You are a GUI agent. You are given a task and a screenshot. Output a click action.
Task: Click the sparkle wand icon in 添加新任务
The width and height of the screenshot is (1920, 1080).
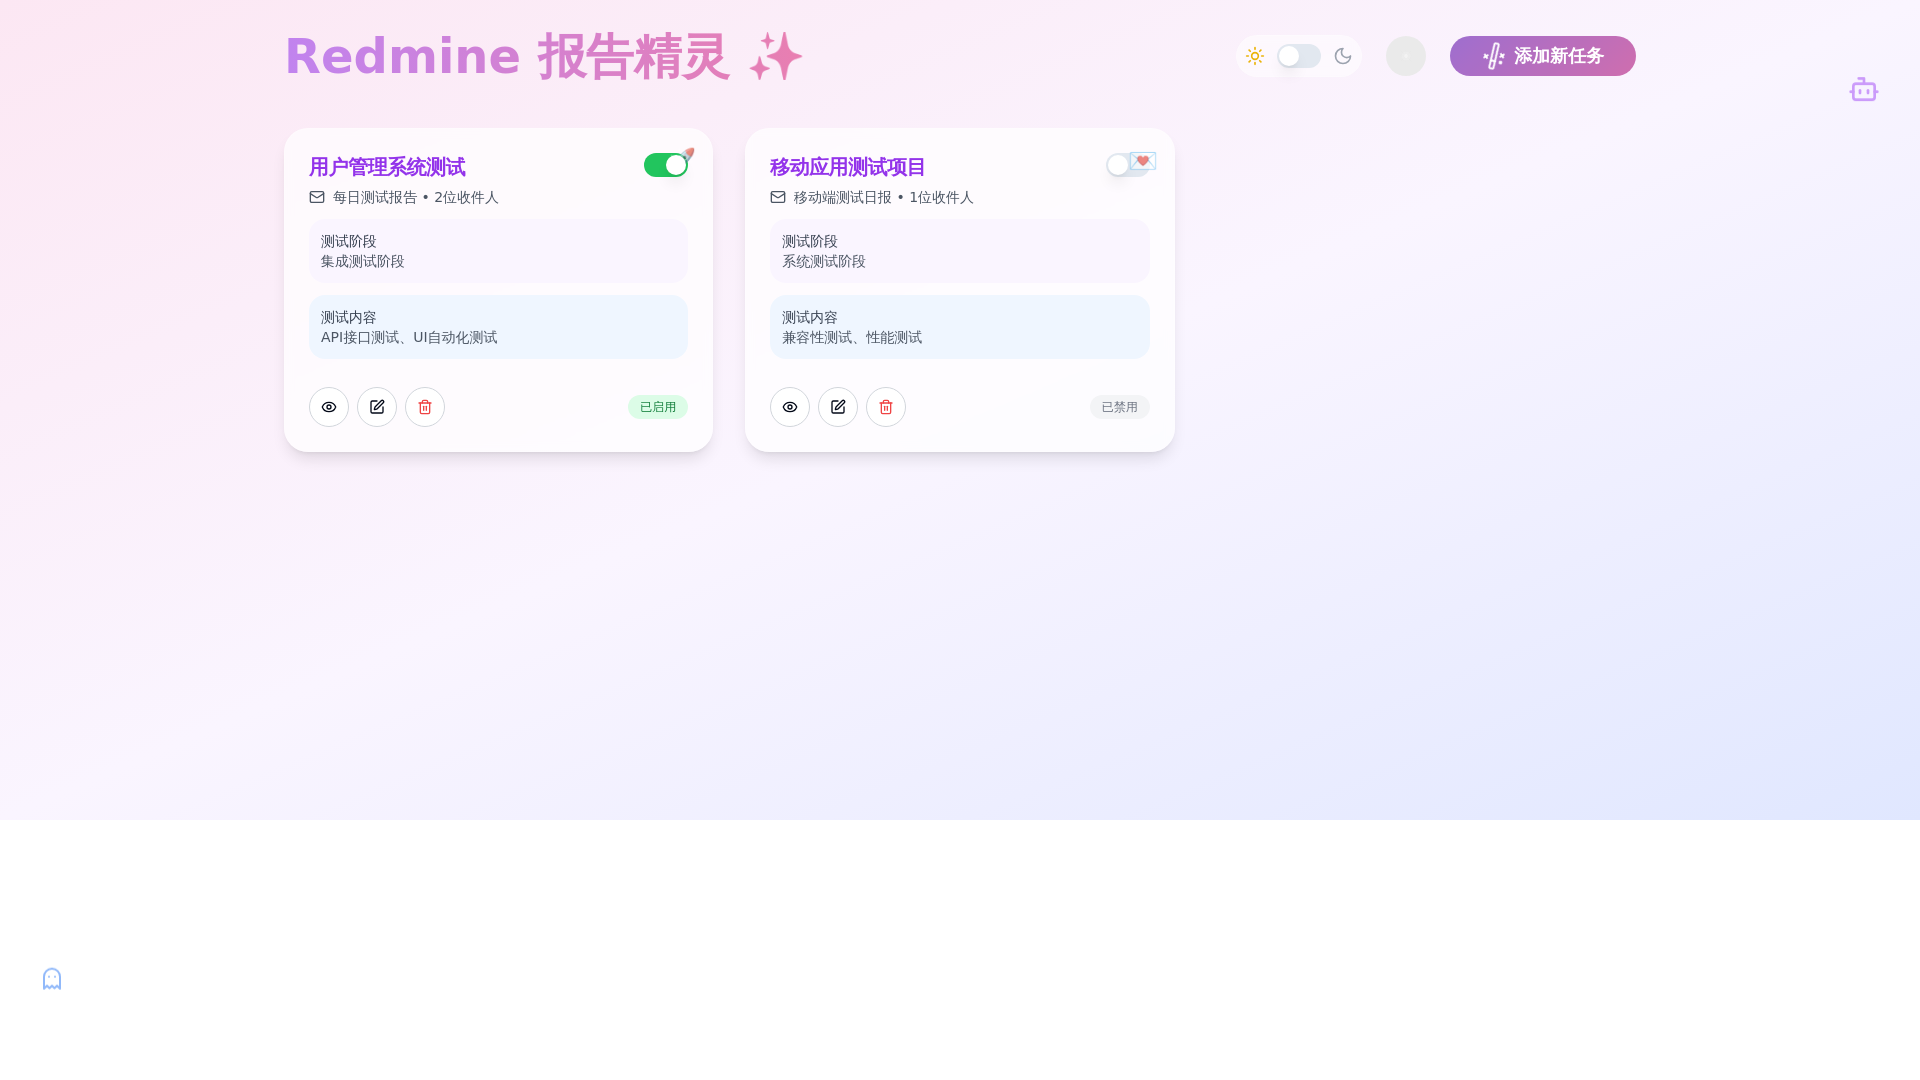click(x=1493, y=56)
